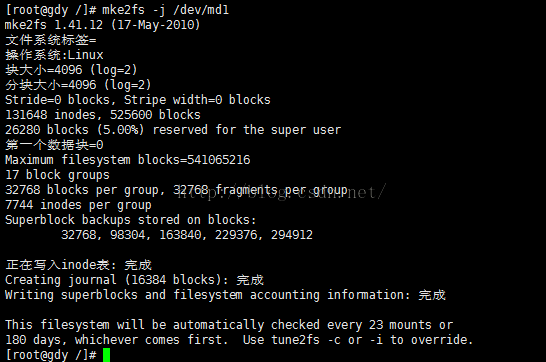Click the mke2fs -j /dev/md1 command
The height and width of the screenshot is (362, 546).
[165, 10]
